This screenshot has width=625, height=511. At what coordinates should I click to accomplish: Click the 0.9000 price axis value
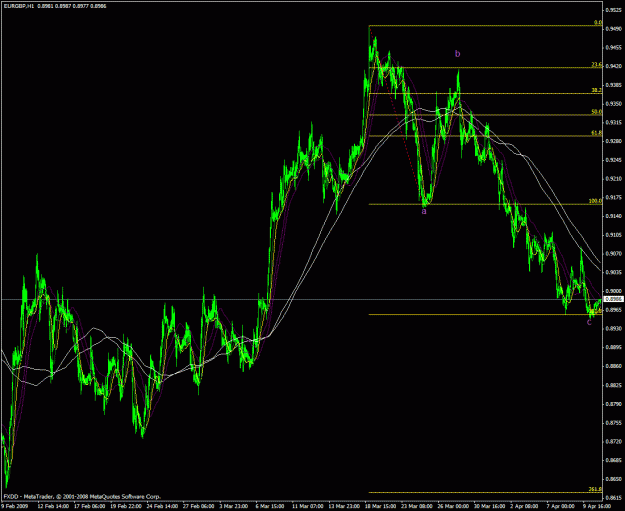point(613,291)
